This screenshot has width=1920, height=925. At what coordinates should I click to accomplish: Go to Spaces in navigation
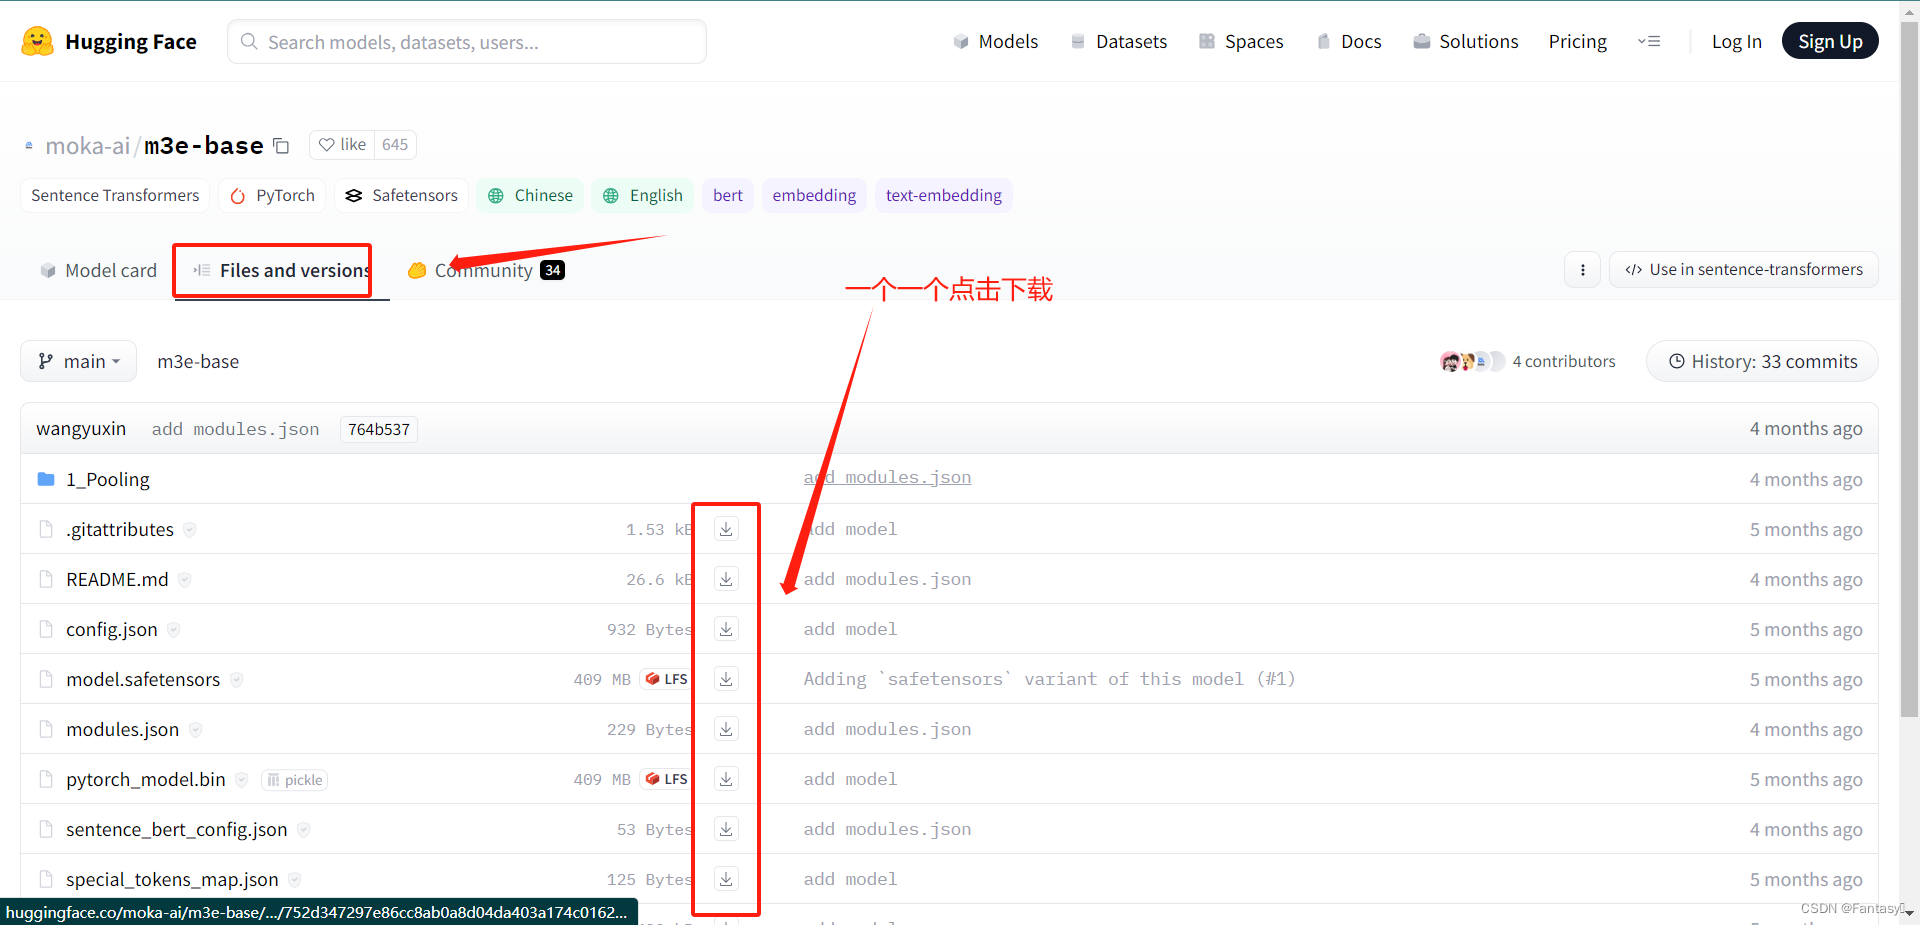click(1241, 42)
